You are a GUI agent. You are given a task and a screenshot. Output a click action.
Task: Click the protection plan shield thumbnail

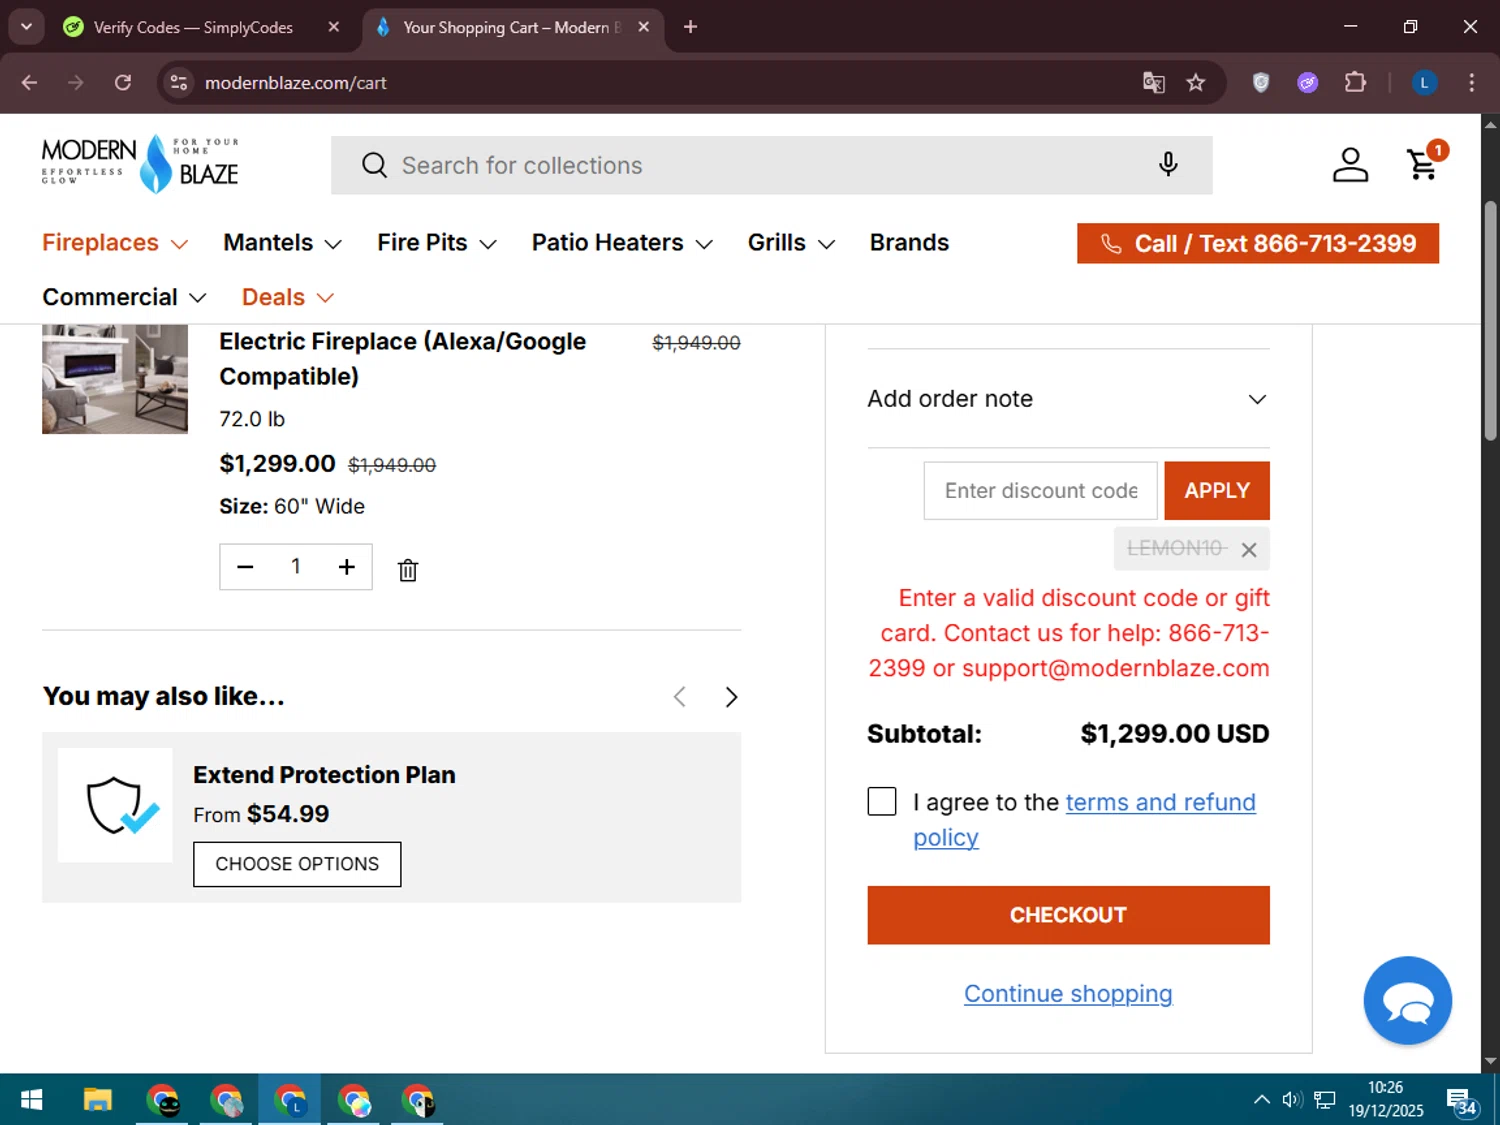(x=115, y=805)
